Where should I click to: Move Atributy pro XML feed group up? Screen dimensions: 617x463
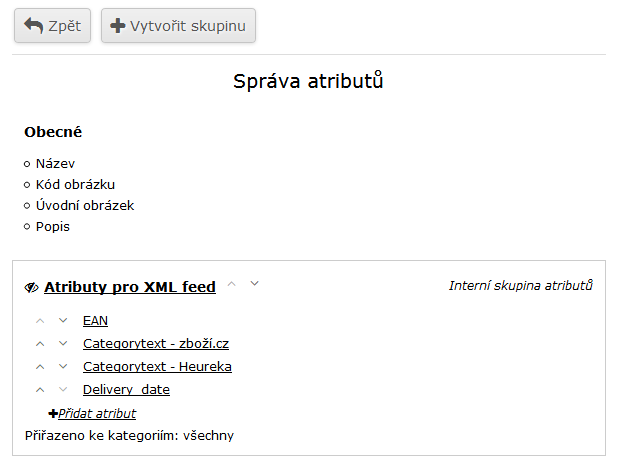click(232, 284)
